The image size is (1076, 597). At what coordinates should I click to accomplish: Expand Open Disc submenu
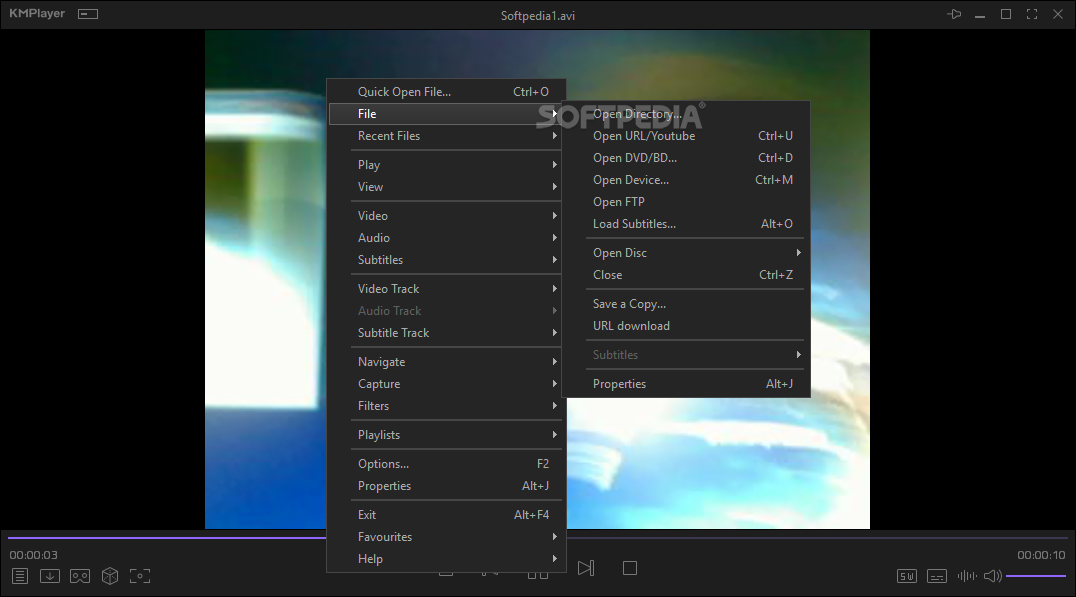click(x=686, y=253)
